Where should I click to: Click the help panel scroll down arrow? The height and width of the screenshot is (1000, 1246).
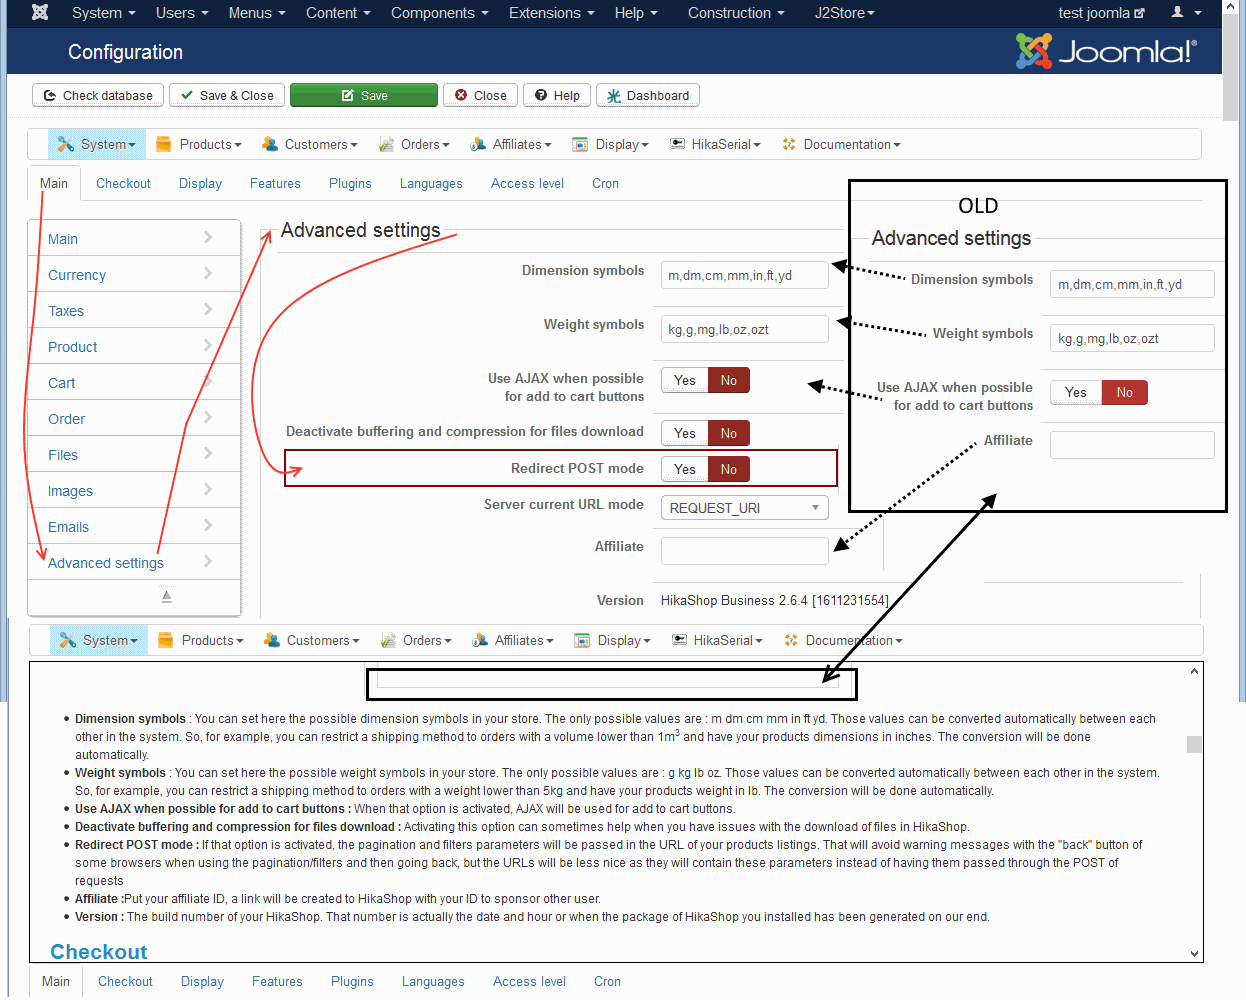[1194, 953]
